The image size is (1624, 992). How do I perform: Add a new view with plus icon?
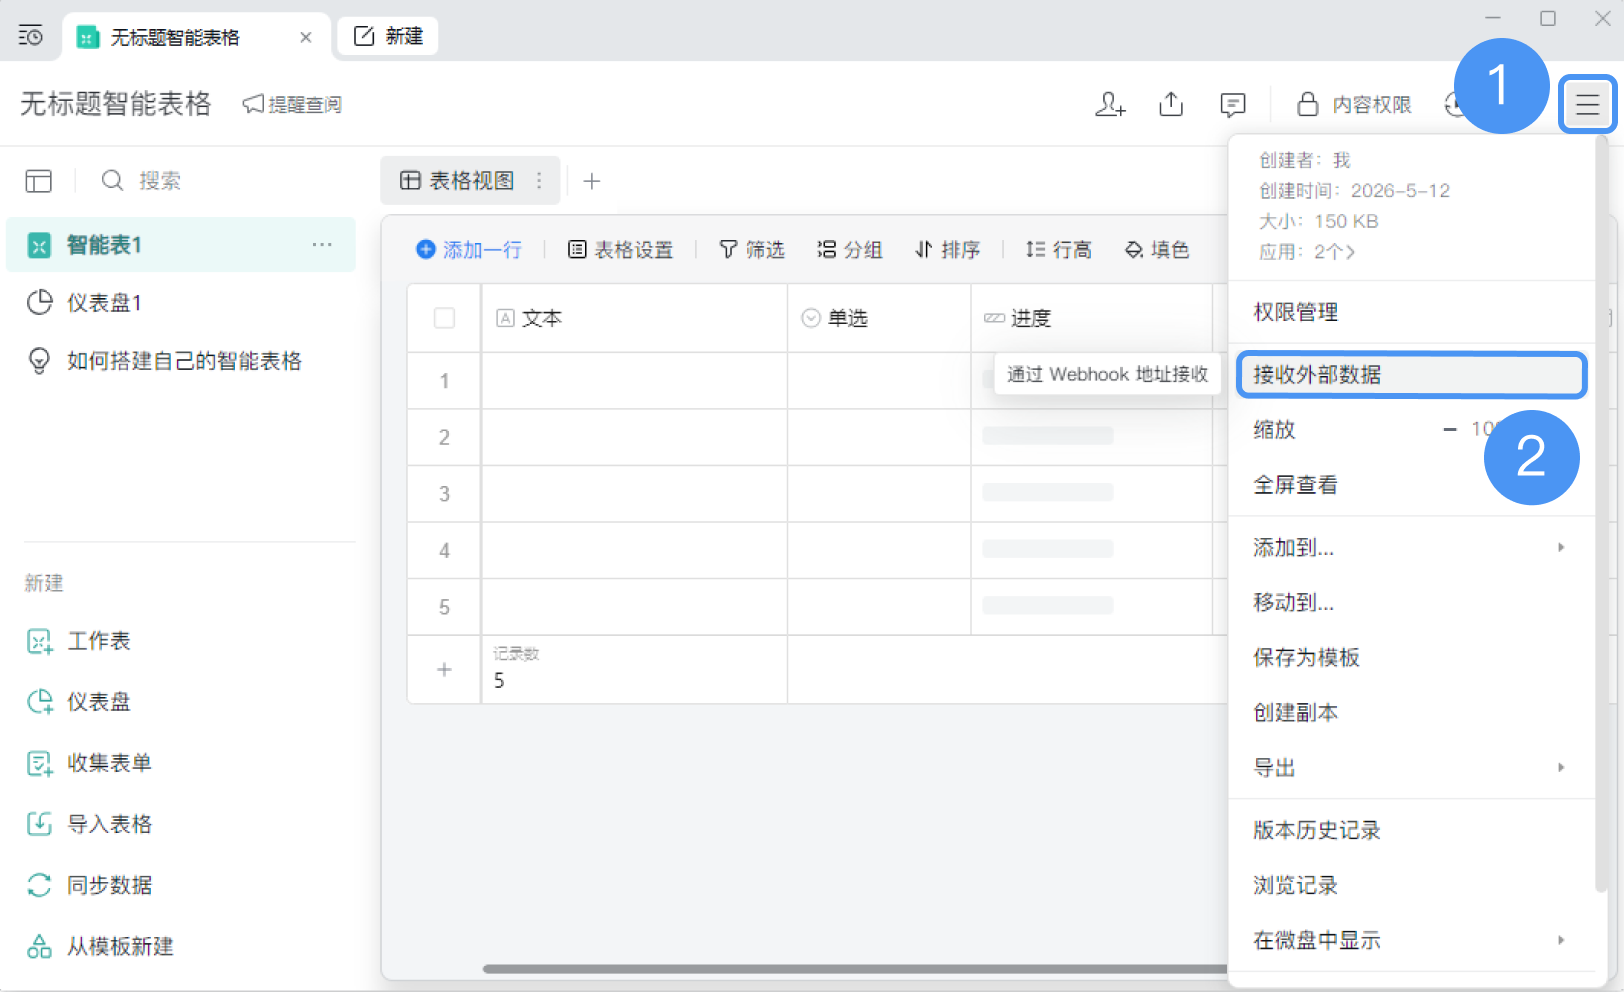click(592, 181)
